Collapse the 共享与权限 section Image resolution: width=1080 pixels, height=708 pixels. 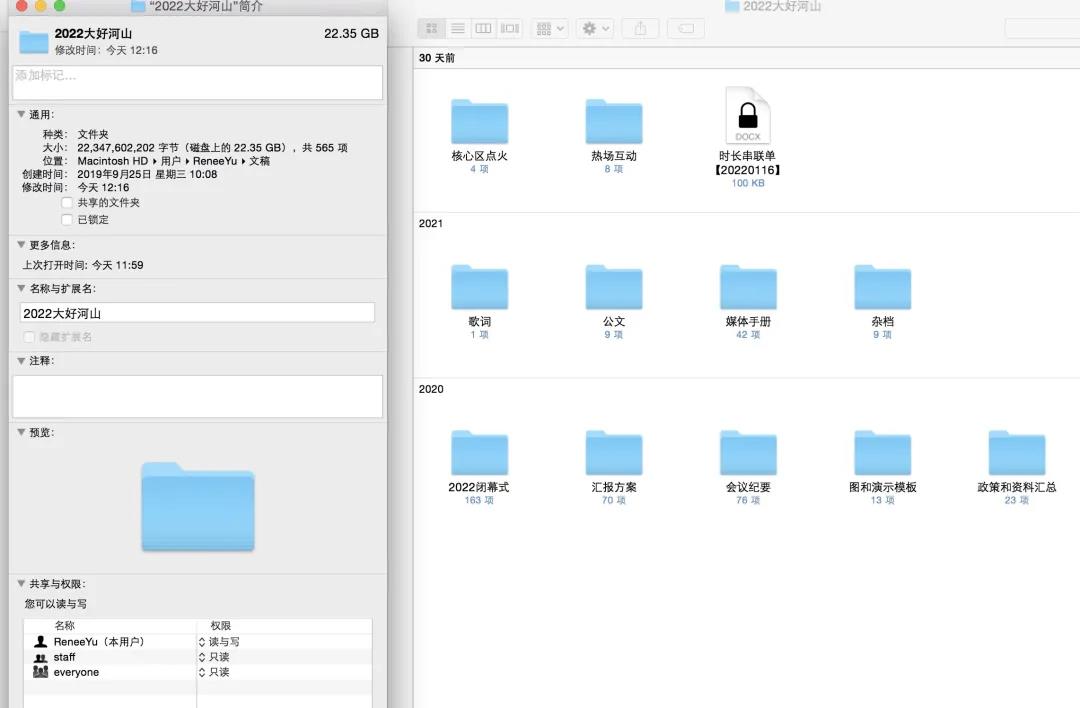pos(21,584)
